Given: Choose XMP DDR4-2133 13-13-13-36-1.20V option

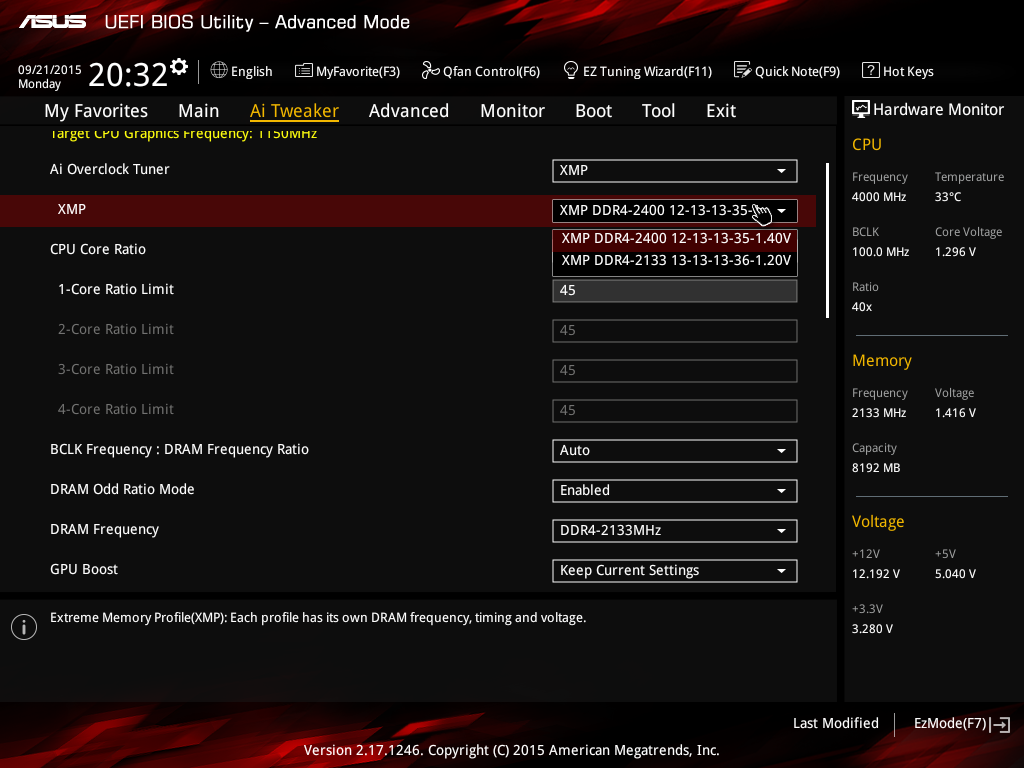Looking at the screenshot, I should tap(675, 261).
